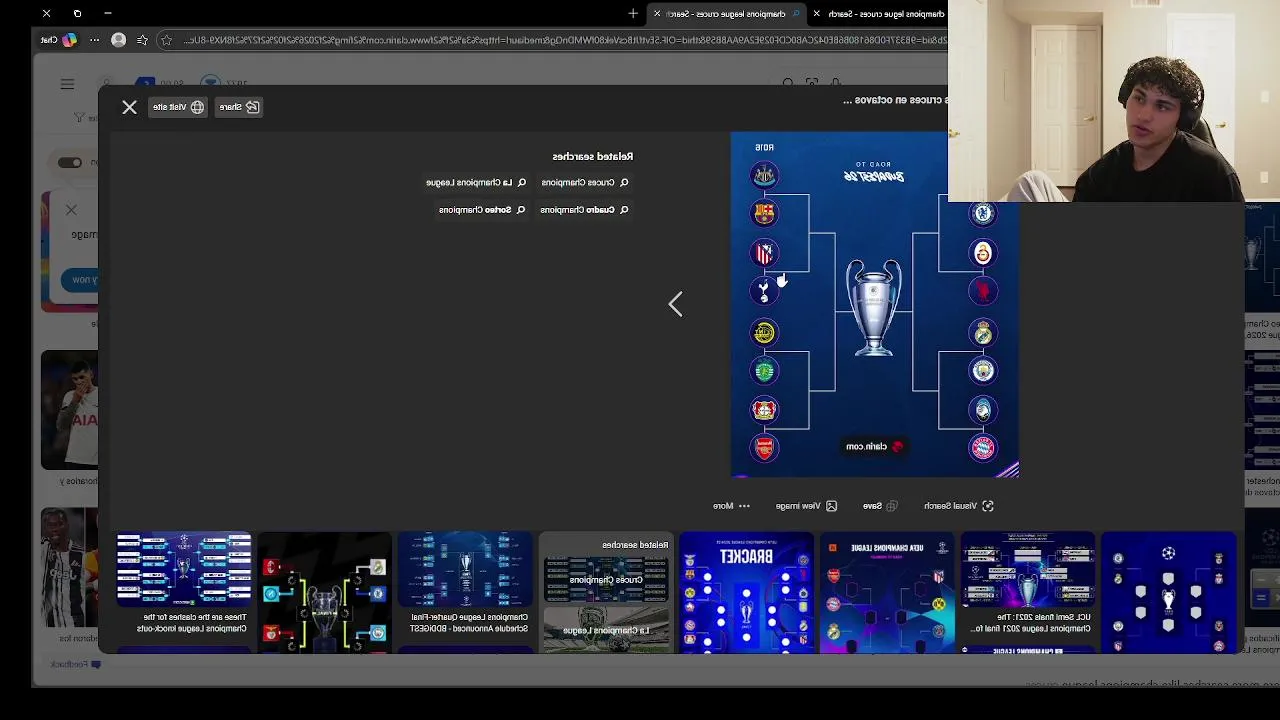Image resolution: width=1280 pixels, height=720 pixels.
Task: Click the Bing search-by-image icon
Action: tap(812, 84)
